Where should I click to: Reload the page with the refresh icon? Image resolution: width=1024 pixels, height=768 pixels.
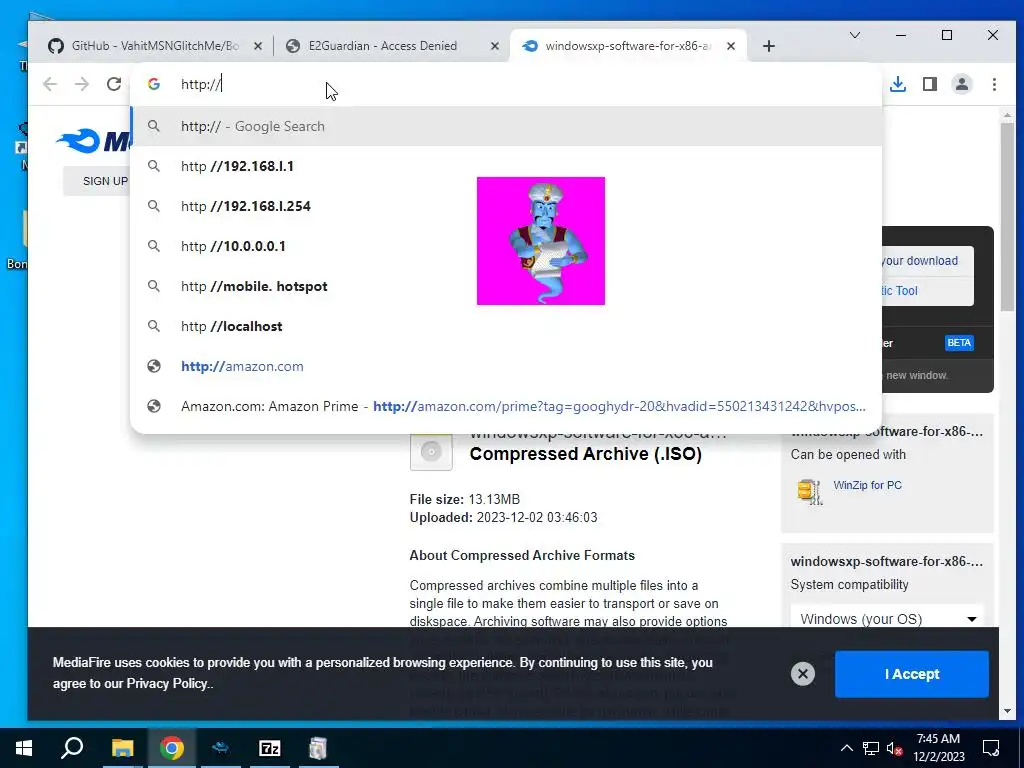(114, 84)
